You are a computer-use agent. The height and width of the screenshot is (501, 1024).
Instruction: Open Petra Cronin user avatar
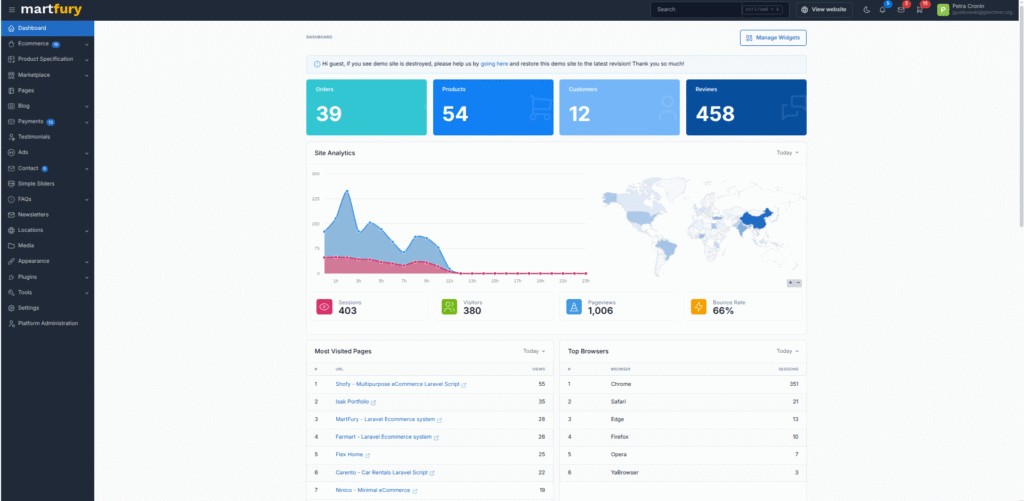pyautogui.click(x=943, y=10)
